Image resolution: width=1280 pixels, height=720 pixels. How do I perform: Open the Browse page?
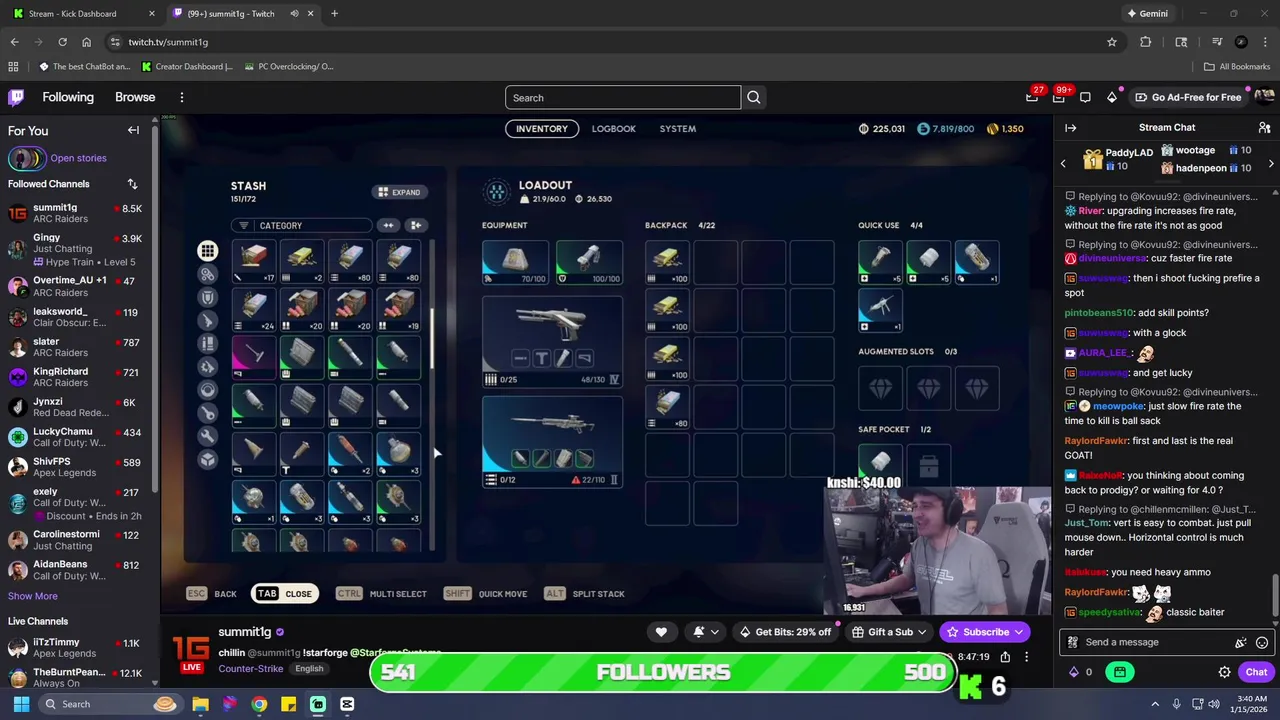pos(135,97)
